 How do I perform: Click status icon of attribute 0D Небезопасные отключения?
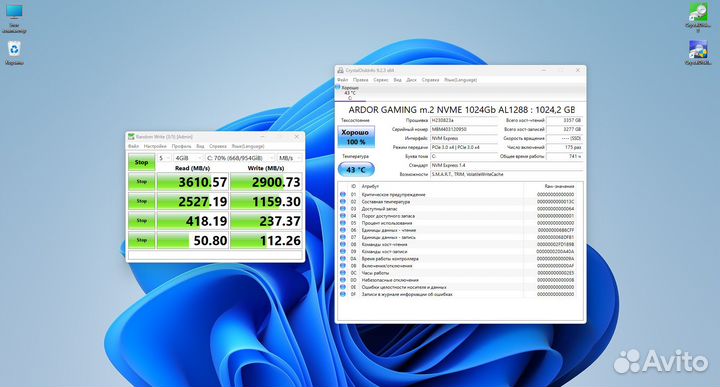[343, 280]
